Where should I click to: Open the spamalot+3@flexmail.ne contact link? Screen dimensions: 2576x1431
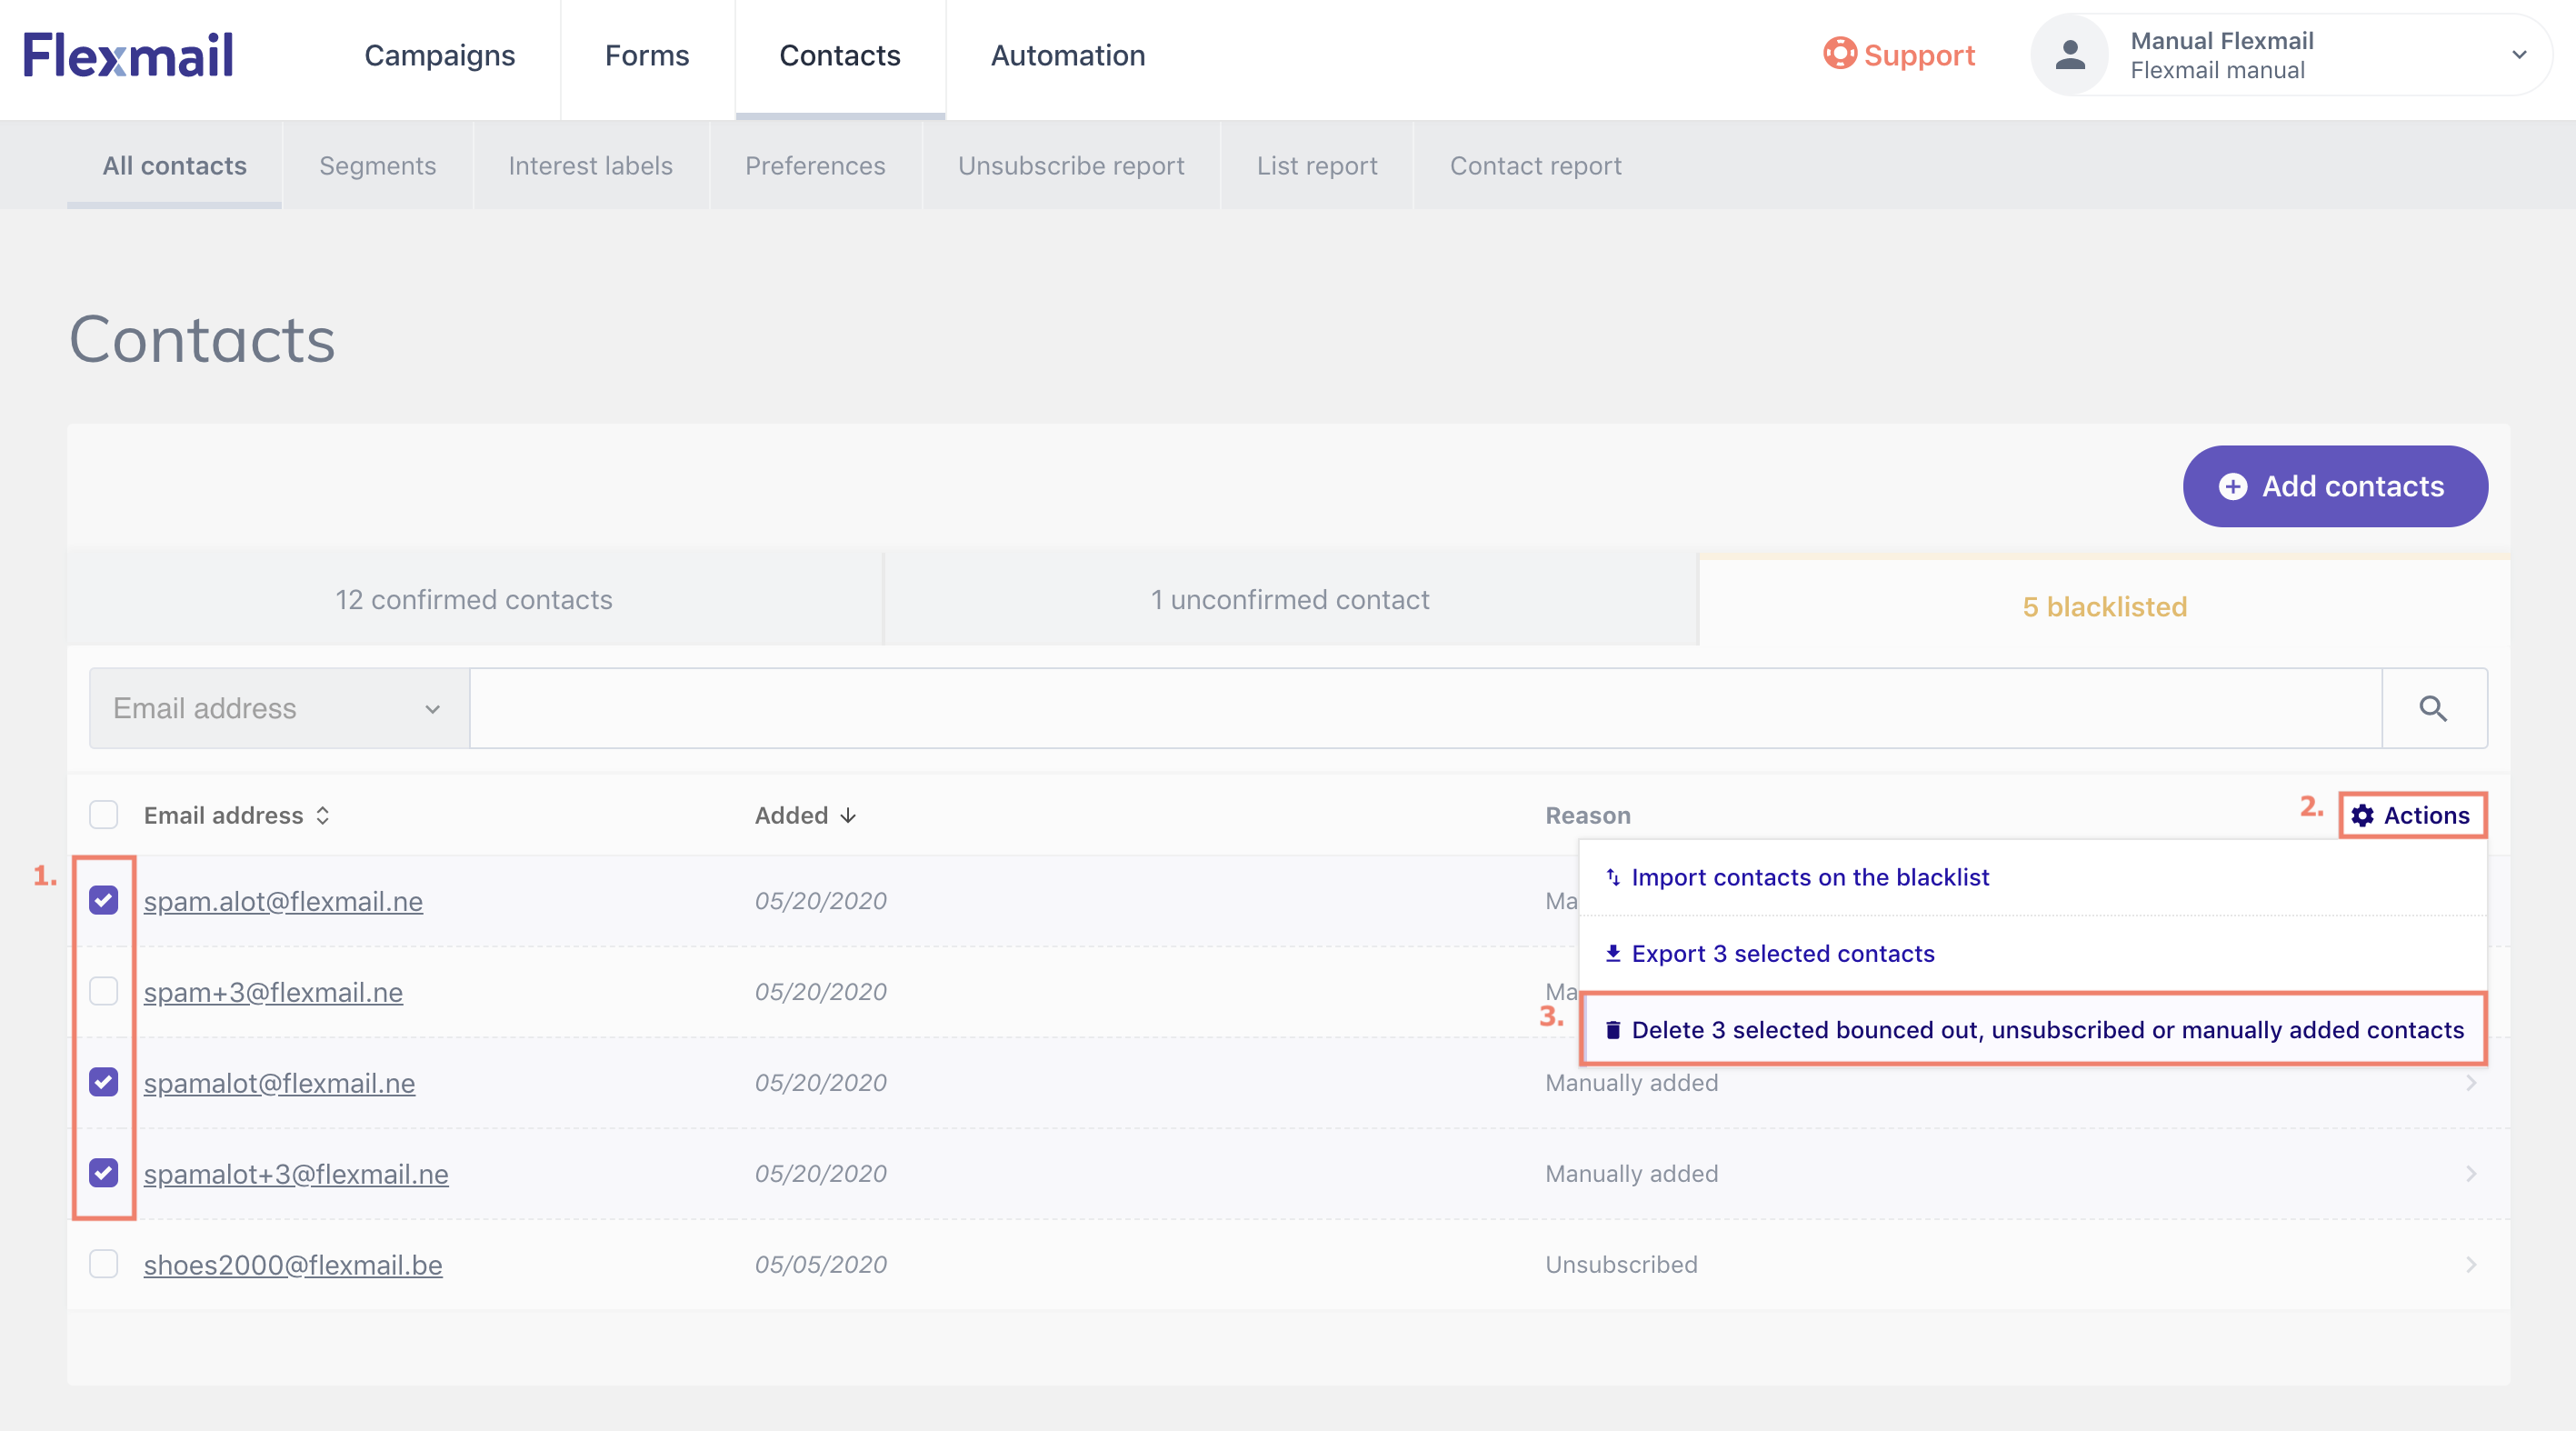pos(296,1174)
